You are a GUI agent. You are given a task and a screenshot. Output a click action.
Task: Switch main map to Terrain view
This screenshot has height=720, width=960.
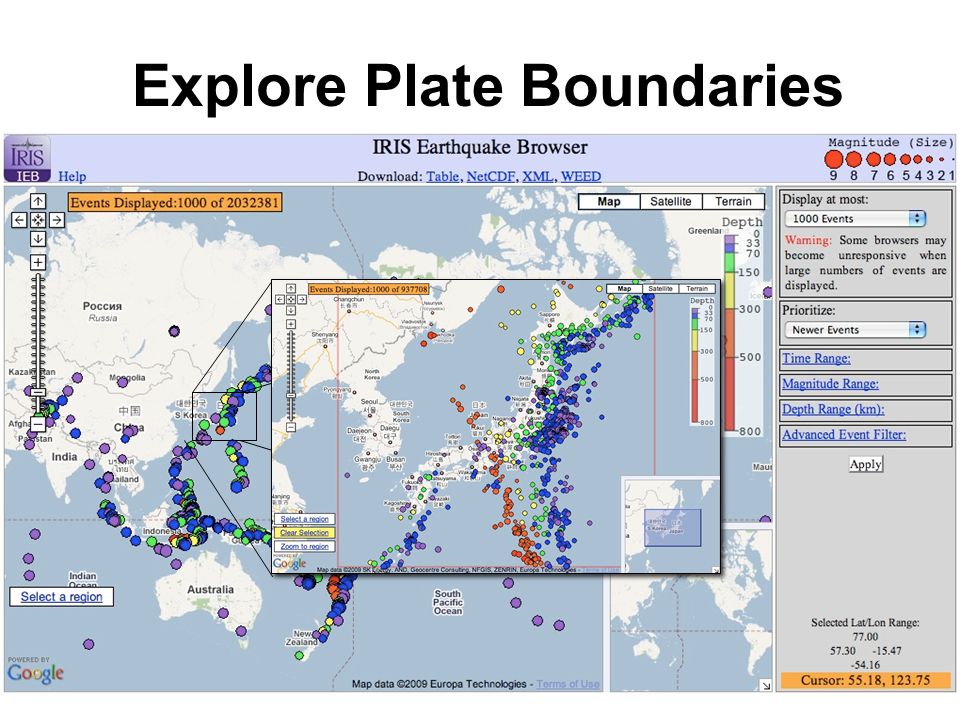click(733, 201)
